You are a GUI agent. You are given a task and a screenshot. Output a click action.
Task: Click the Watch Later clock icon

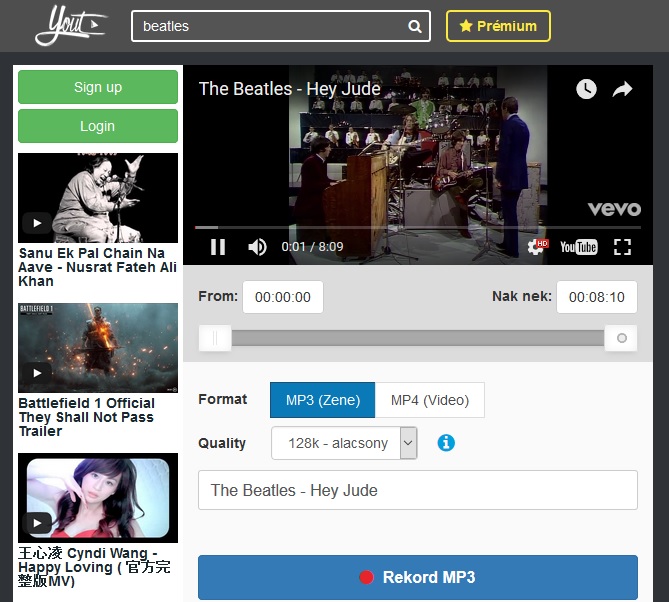point(586,89)
